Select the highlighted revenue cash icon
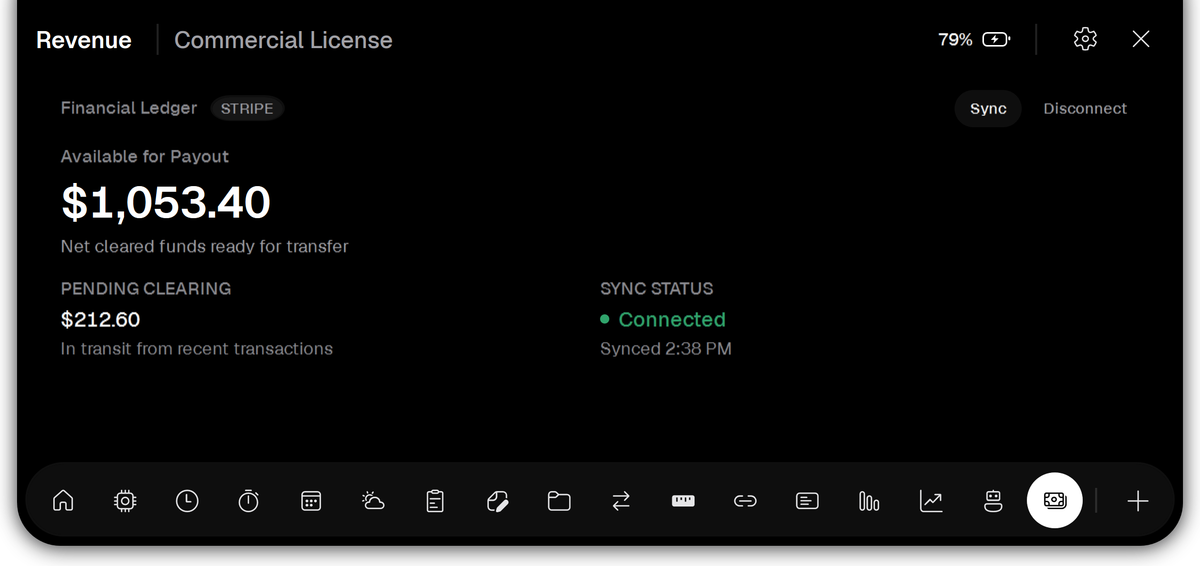Viewport: 1200px width, 566px height. [1055, 501]
